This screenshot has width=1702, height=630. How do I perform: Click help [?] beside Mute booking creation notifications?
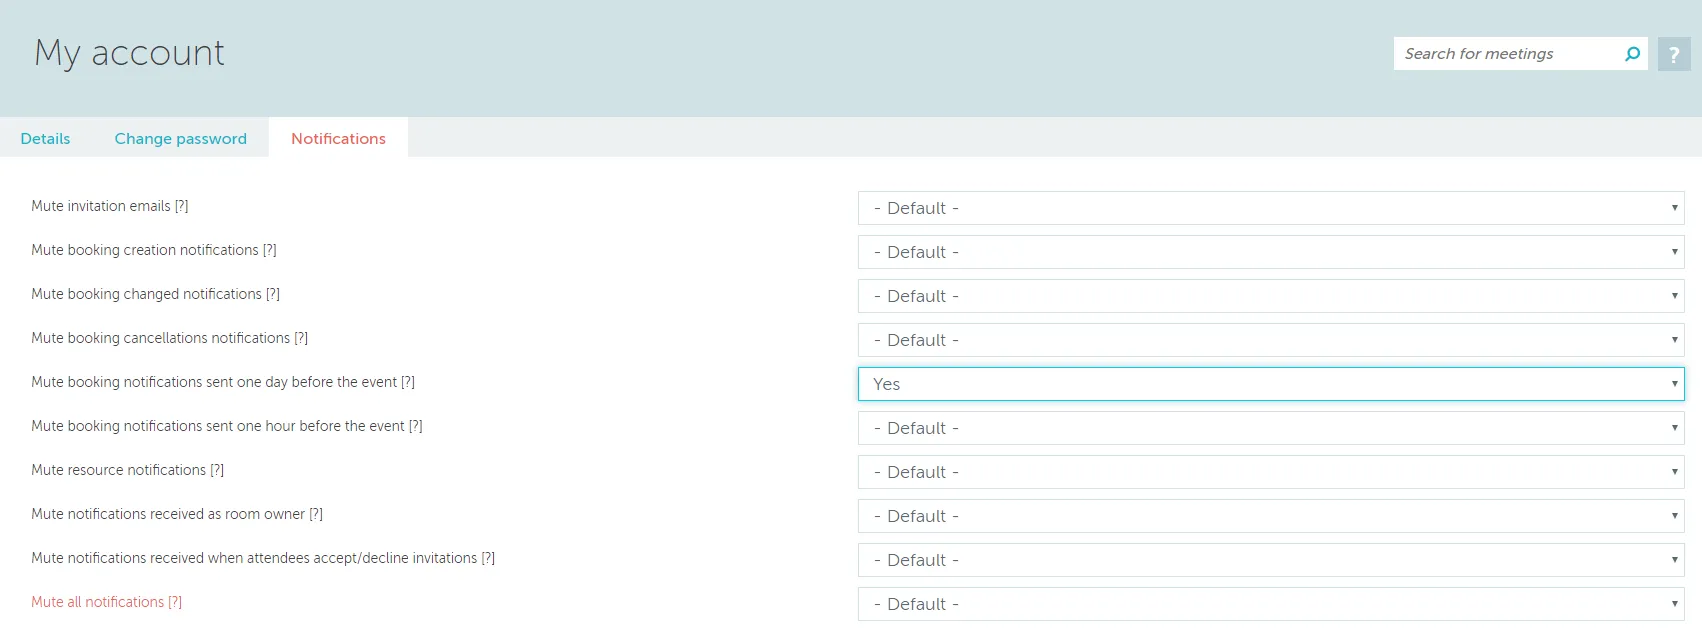point(270,250)
